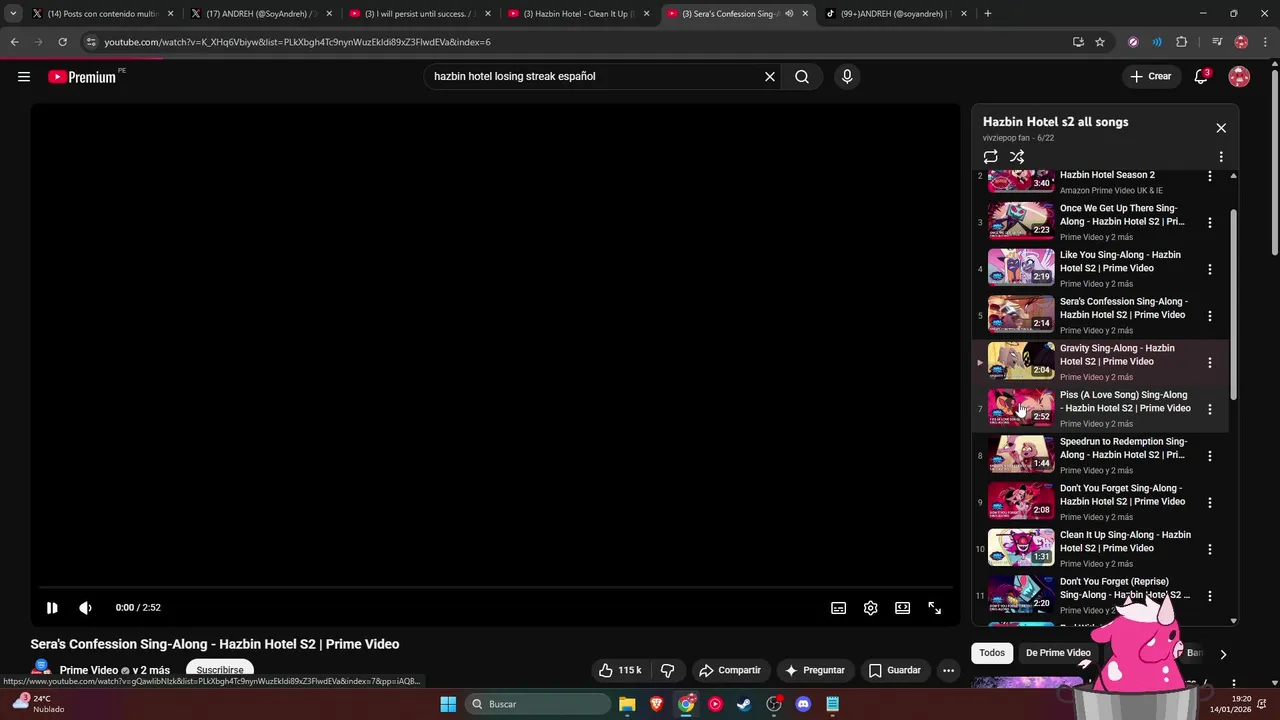The width and height of the screenshot is (1280, 720).
Task: Open Windows Start menu
Action: pos(448,704)
